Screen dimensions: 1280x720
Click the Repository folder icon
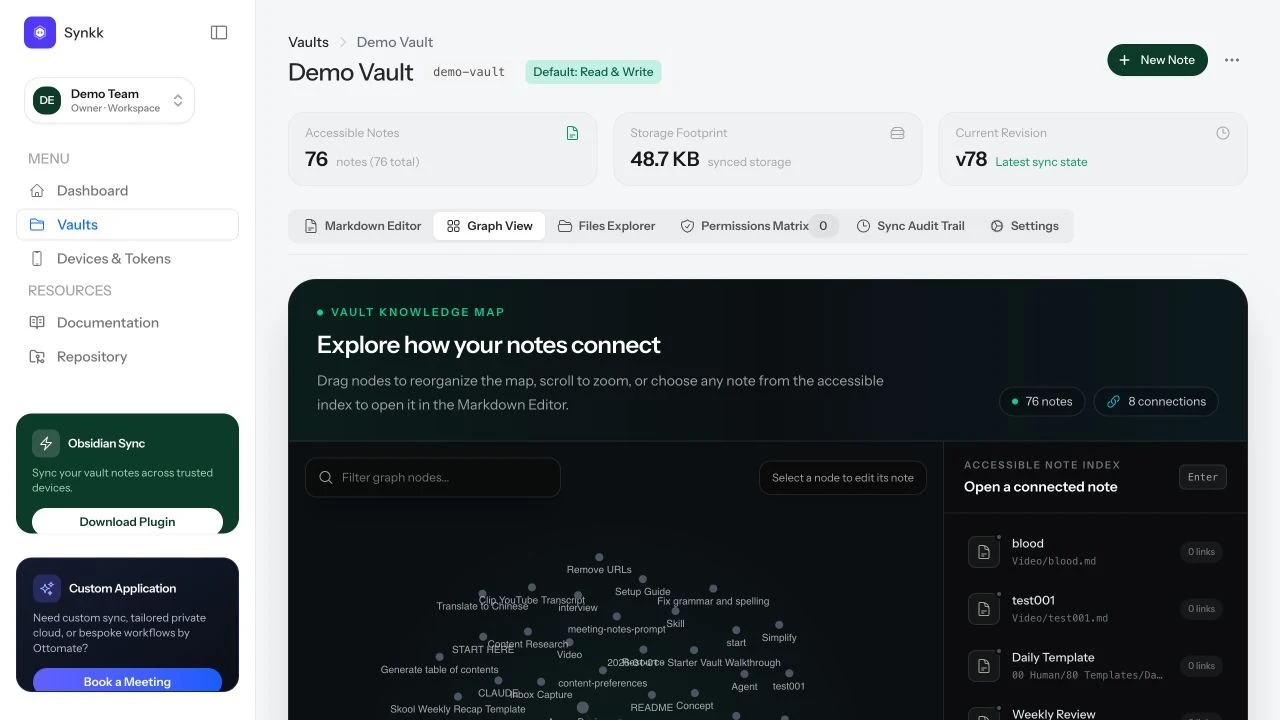[37, 356]
